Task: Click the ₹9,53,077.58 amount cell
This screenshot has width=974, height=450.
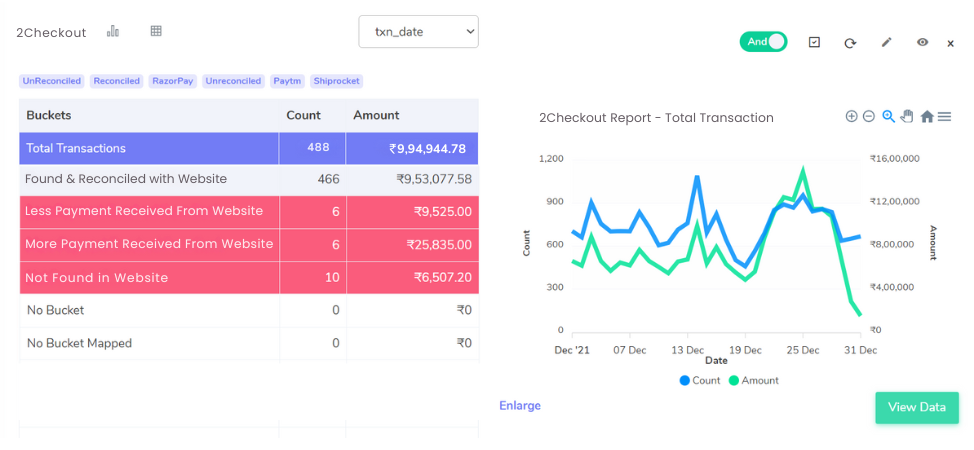Action: 412,180
